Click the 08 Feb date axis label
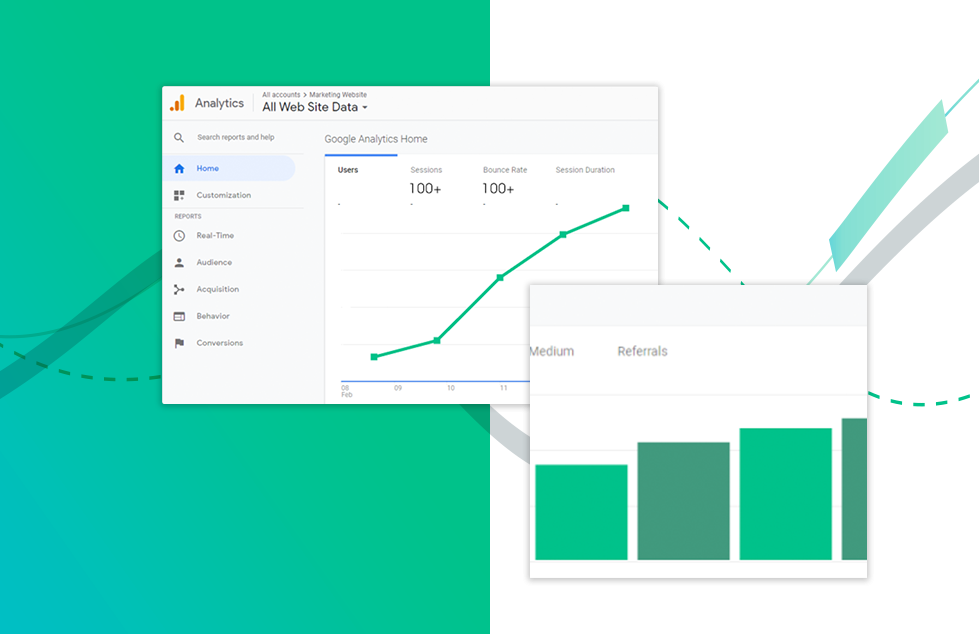The width and height of the screenshot is (979, 634). pos(346,391)
